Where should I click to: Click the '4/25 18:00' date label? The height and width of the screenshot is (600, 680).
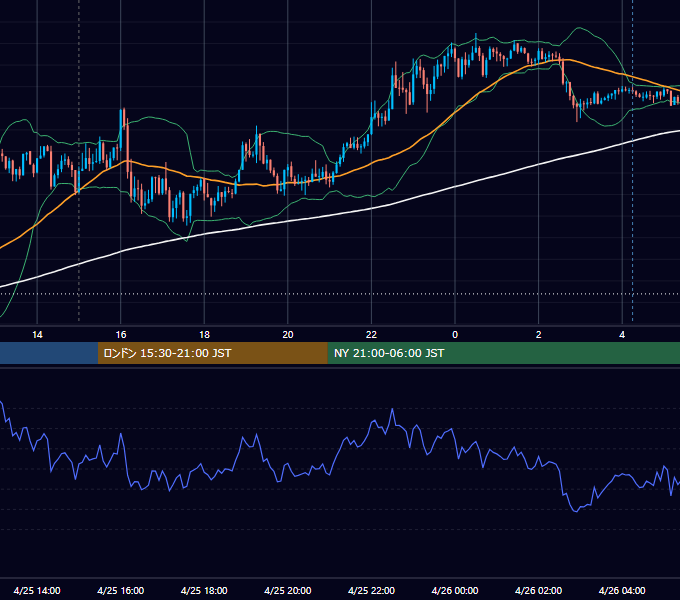(204, 590)
